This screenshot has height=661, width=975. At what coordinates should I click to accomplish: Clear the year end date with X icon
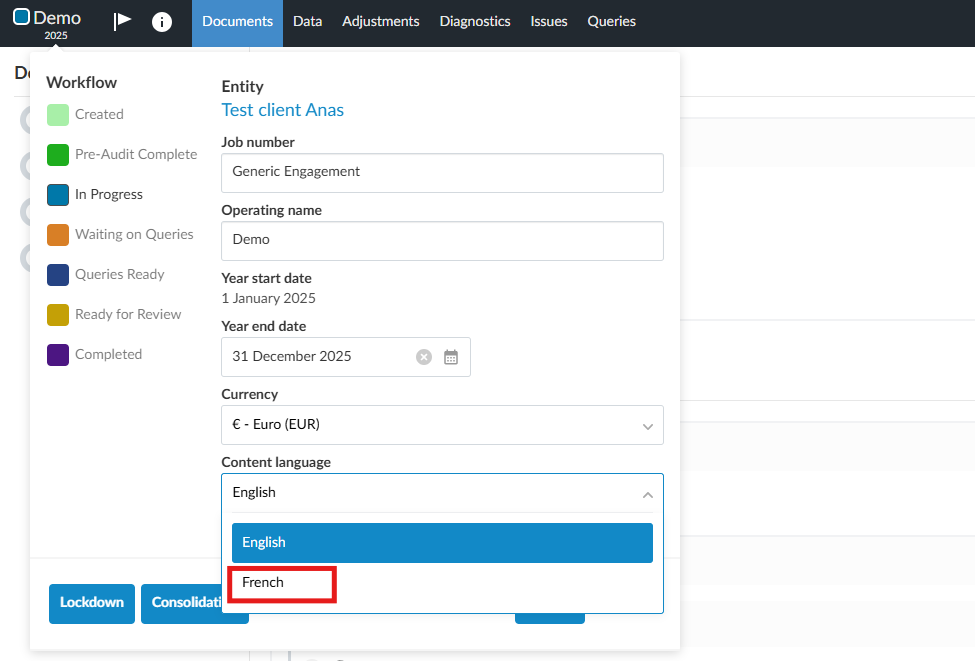424,357
